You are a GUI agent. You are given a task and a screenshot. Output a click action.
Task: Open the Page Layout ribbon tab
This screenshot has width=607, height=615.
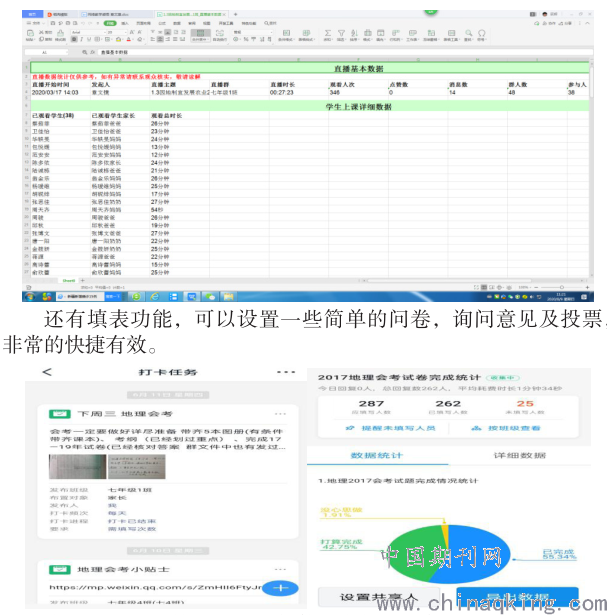coord(143,23)
